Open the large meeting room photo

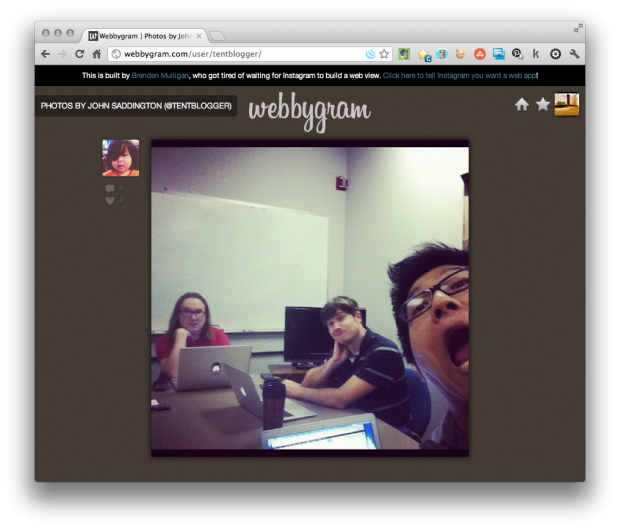click(x=310, y=298)
